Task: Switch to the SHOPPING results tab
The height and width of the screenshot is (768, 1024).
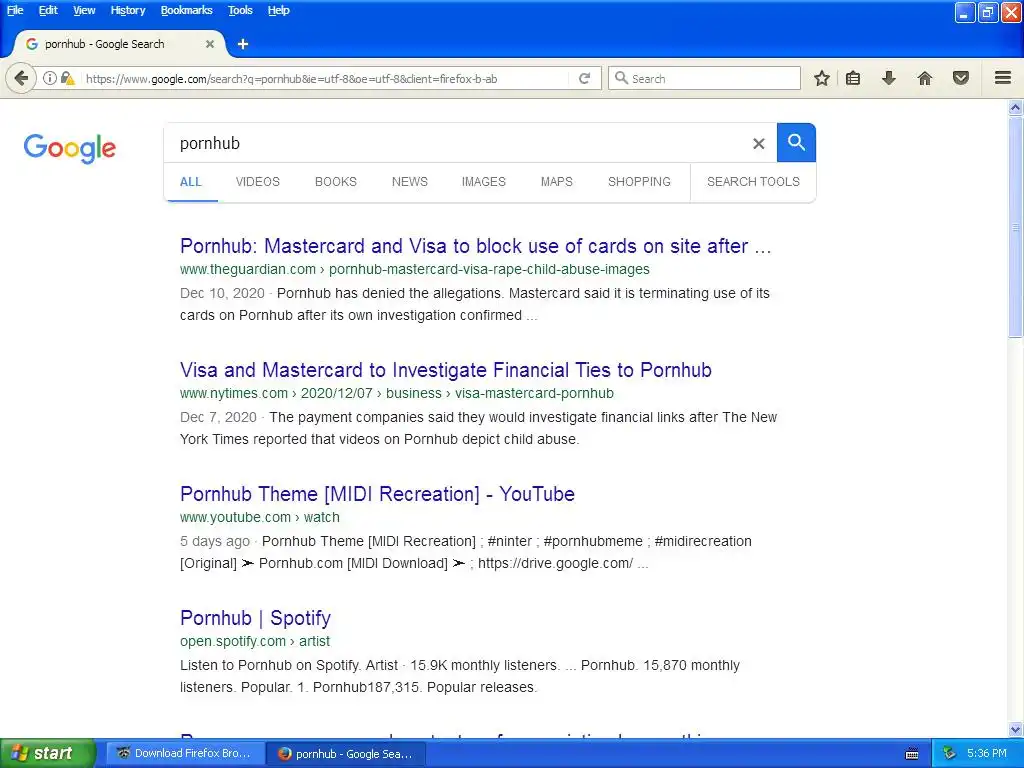Action: 639,182
